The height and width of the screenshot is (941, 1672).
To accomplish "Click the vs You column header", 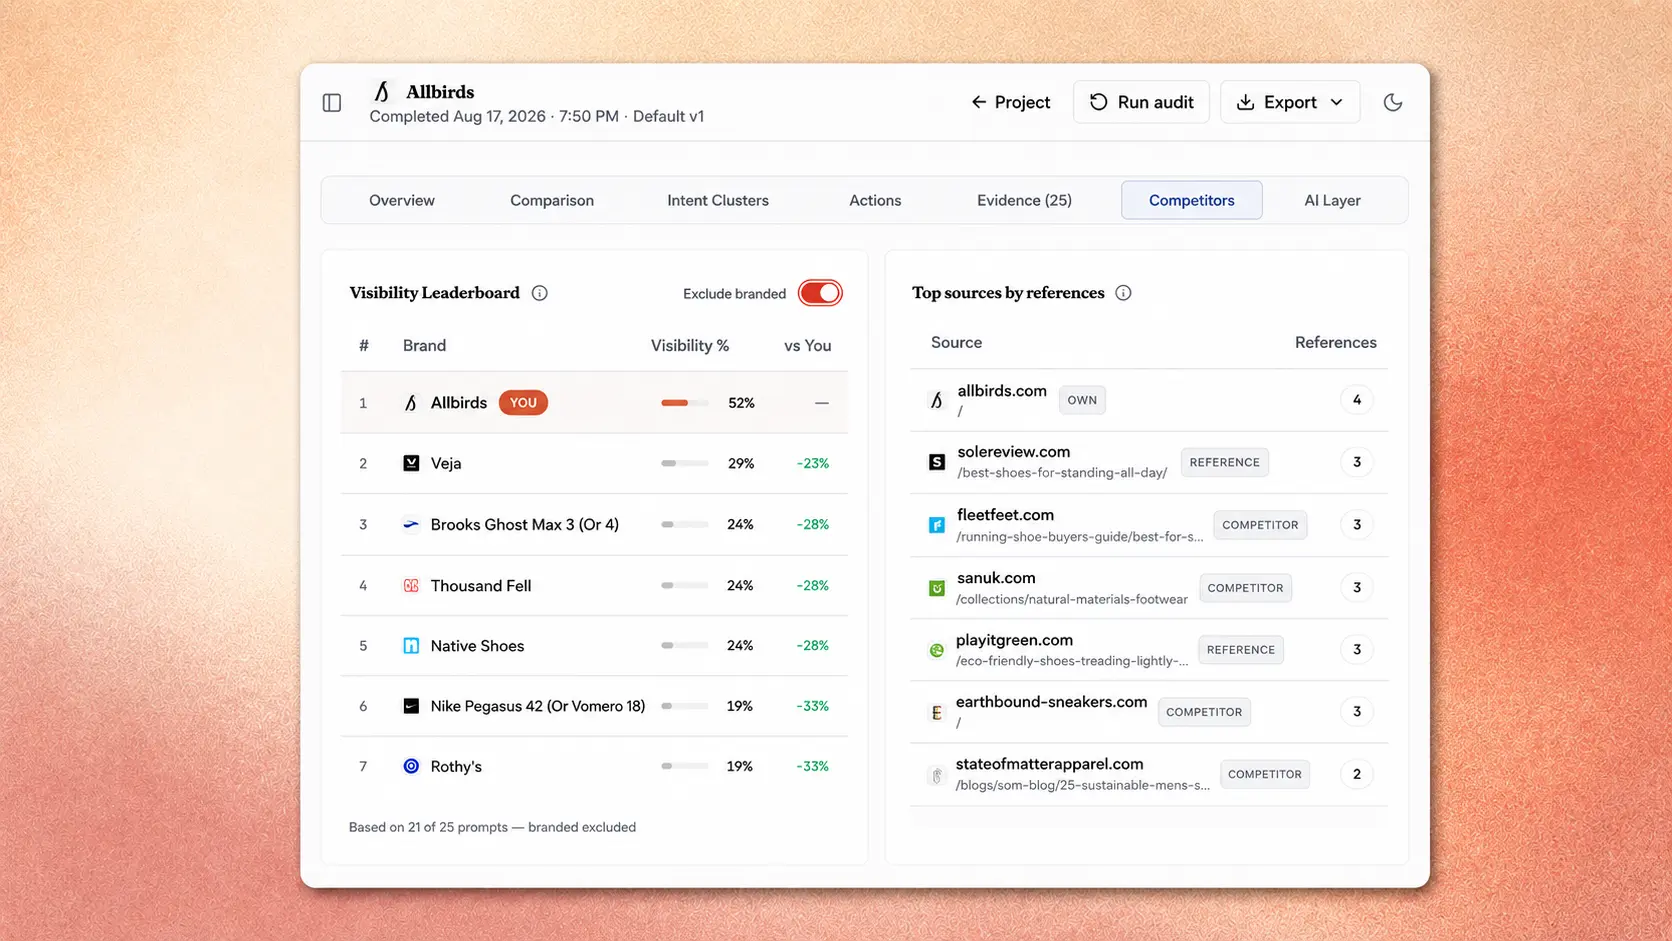I will [808, 346].
